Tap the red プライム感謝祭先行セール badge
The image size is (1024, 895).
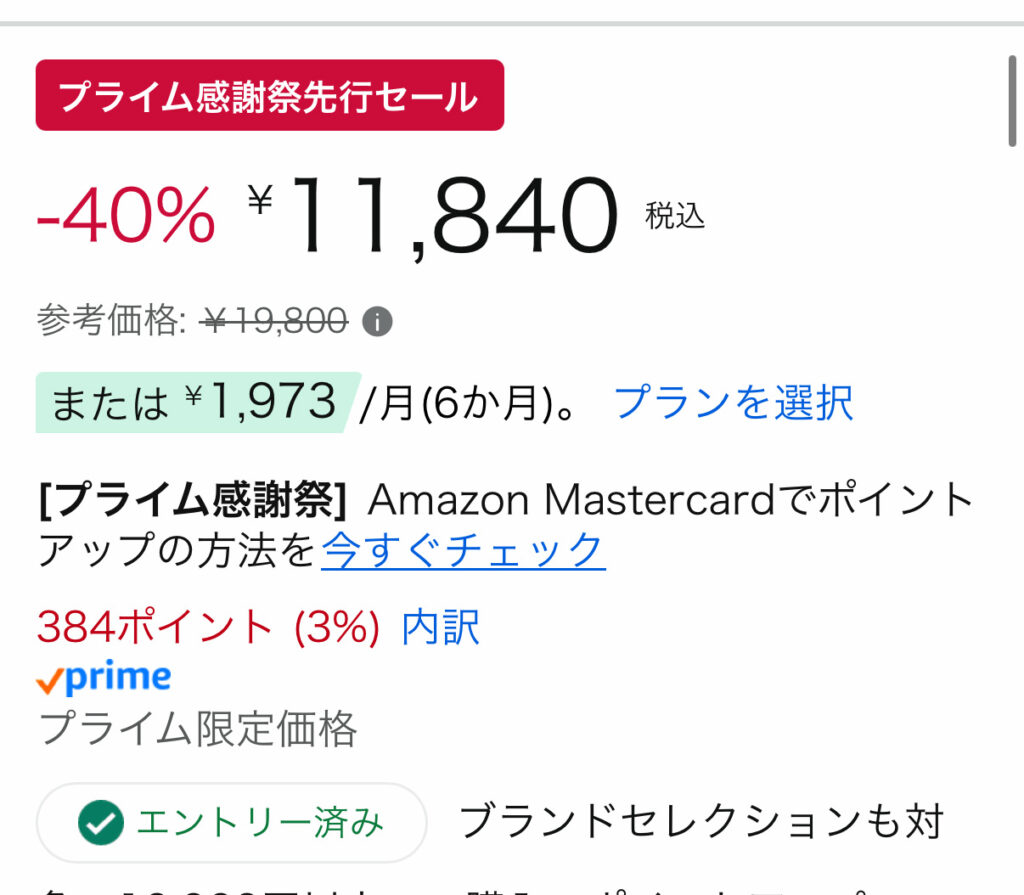coord(269,96)
